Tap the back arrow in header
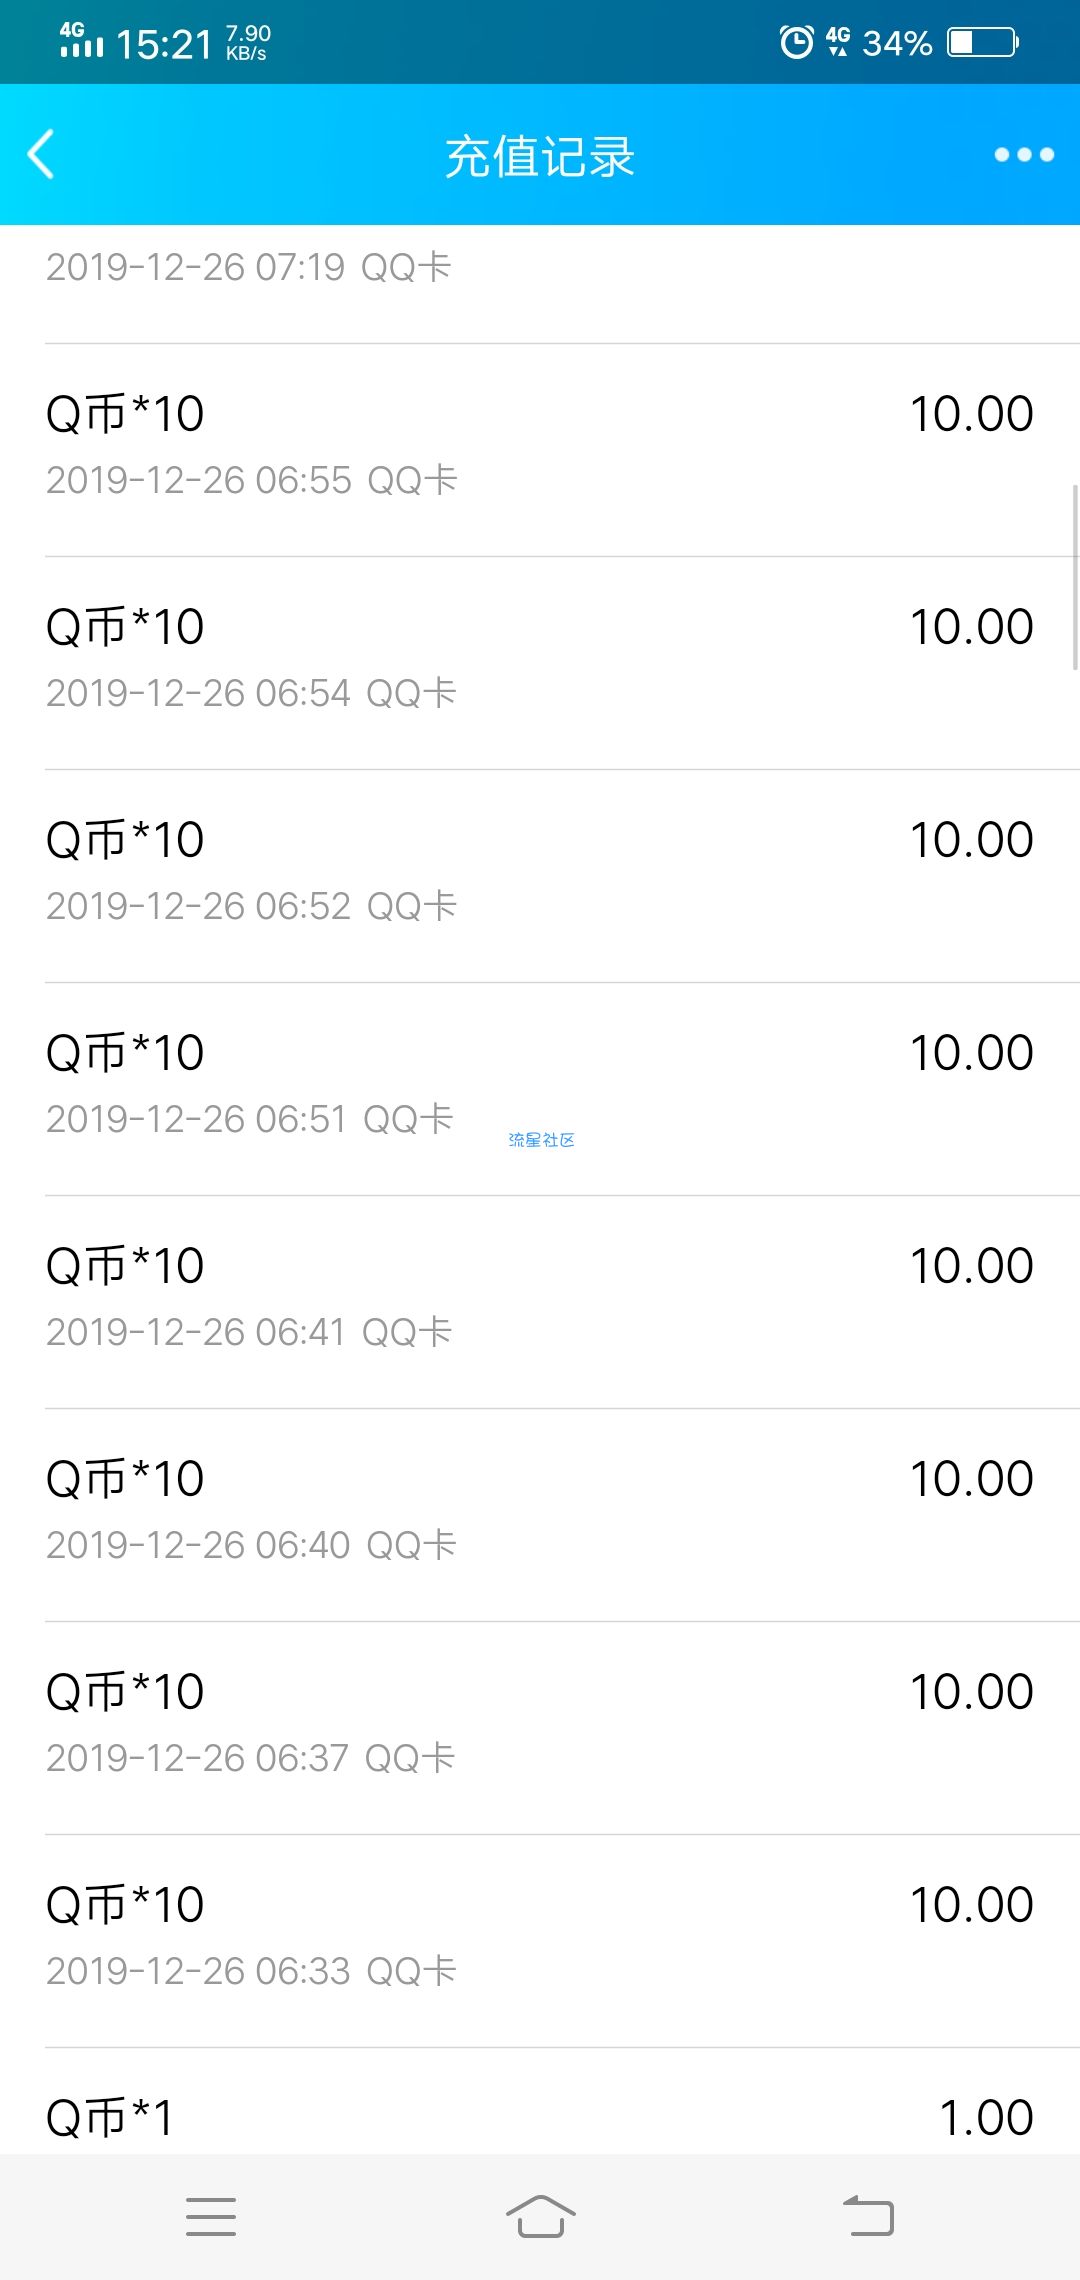Image resolution: width=1080 pixels, height=2280 pixels. point(41,155)
